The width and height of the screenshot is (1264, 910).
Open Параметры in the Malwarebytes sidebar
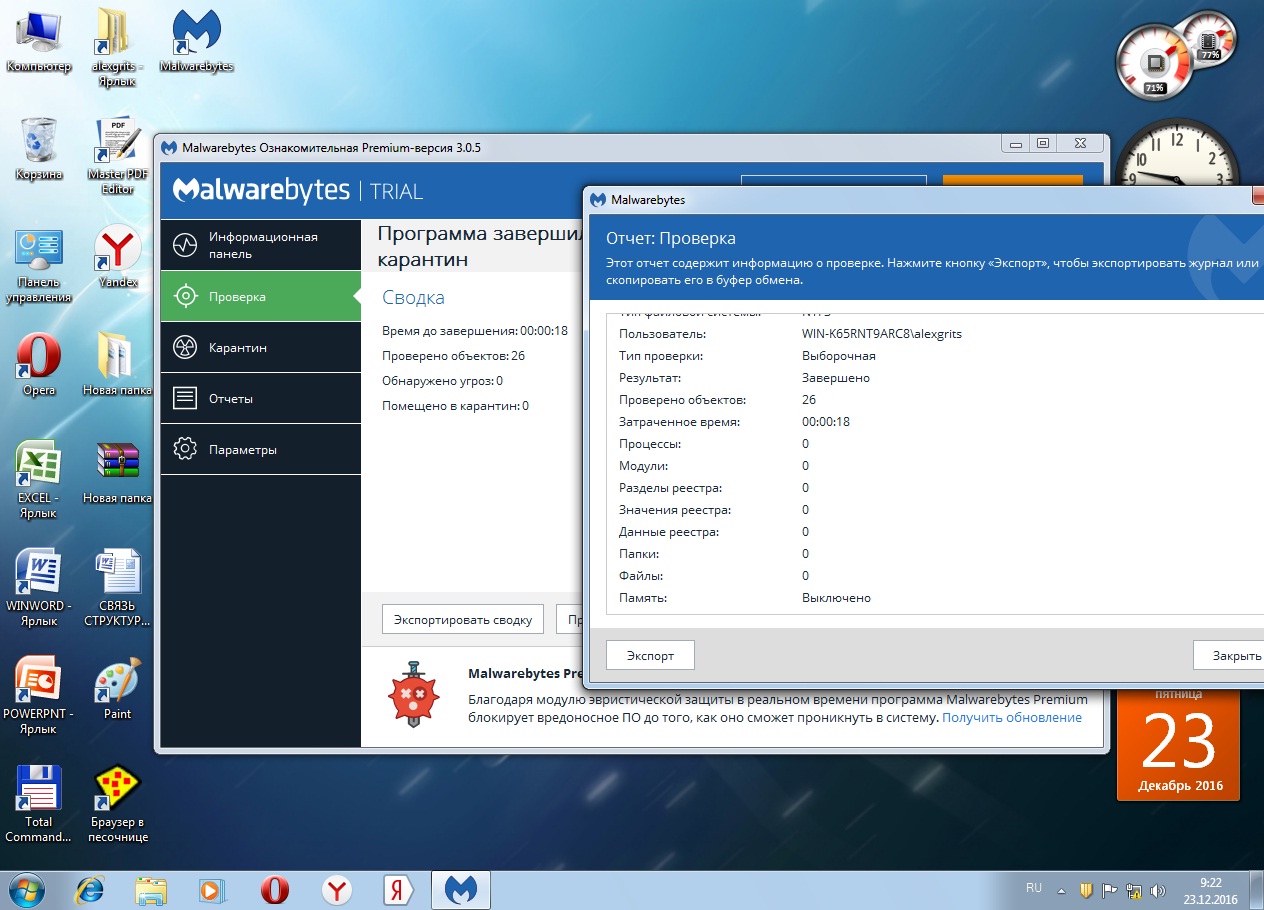click(x=260, y=449)
